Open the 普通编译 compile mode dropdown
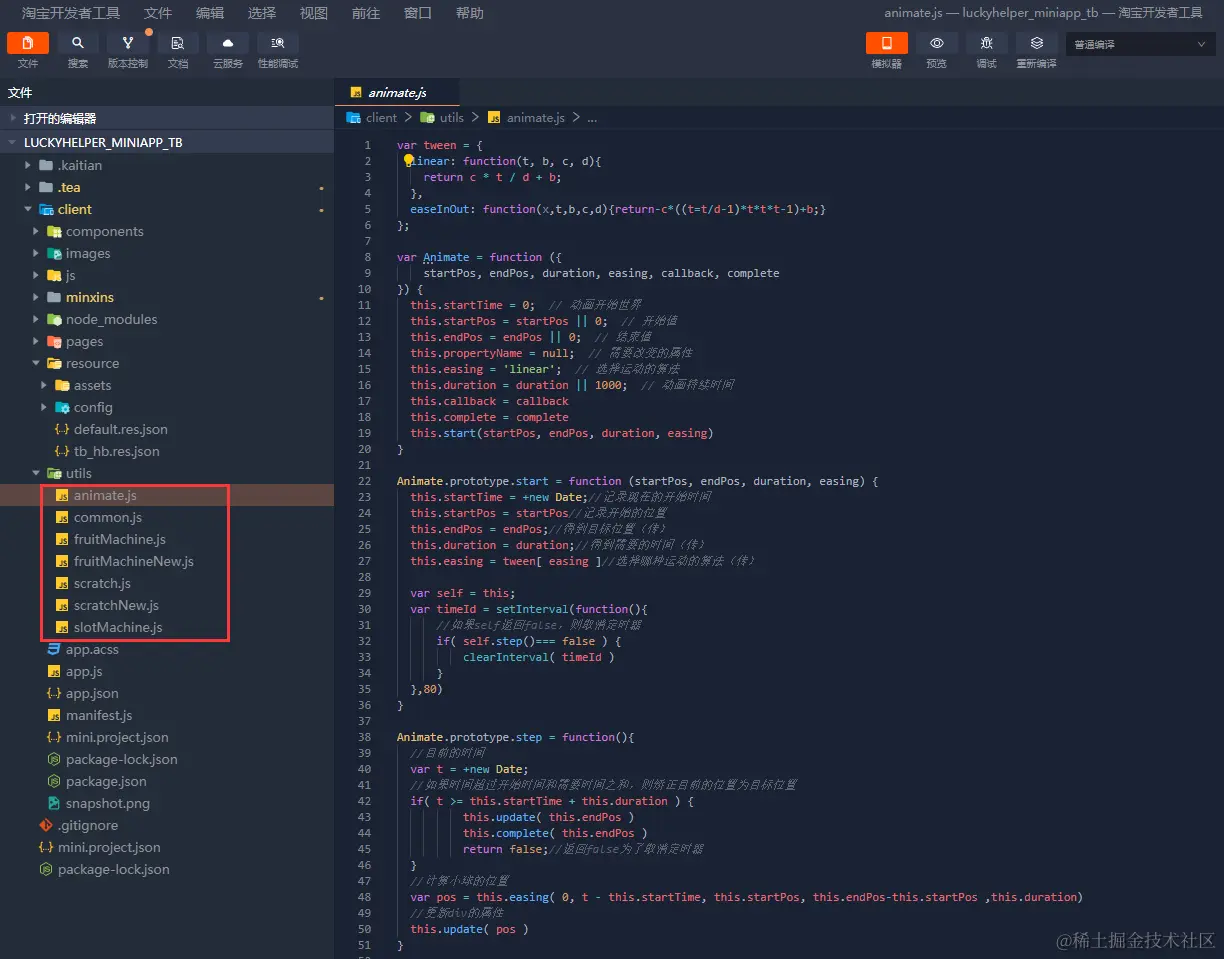The image size is (1224, 959). [1140, 44]
